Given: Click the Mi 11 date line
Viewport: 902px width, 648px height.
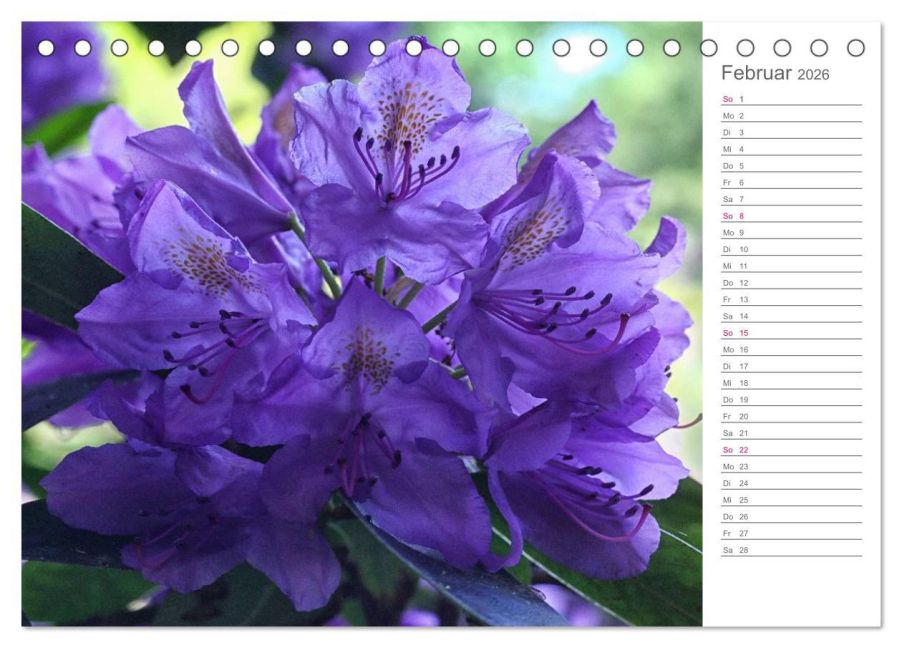Looking at the screenshot, I should (792, 266).
